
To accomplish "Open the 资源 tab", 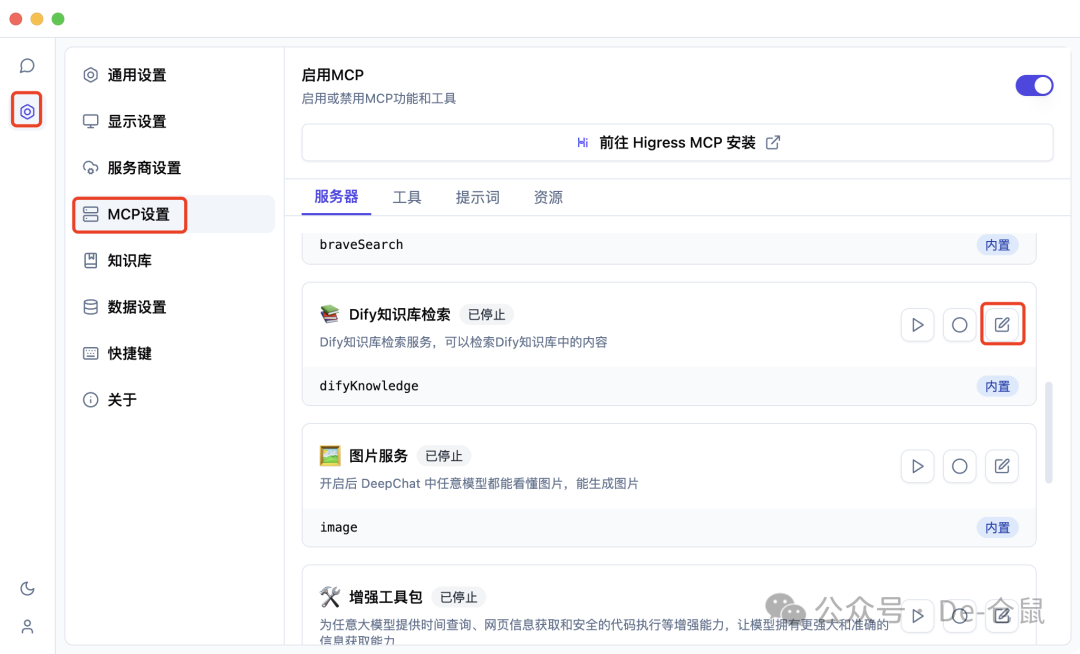I will (548, 197).
